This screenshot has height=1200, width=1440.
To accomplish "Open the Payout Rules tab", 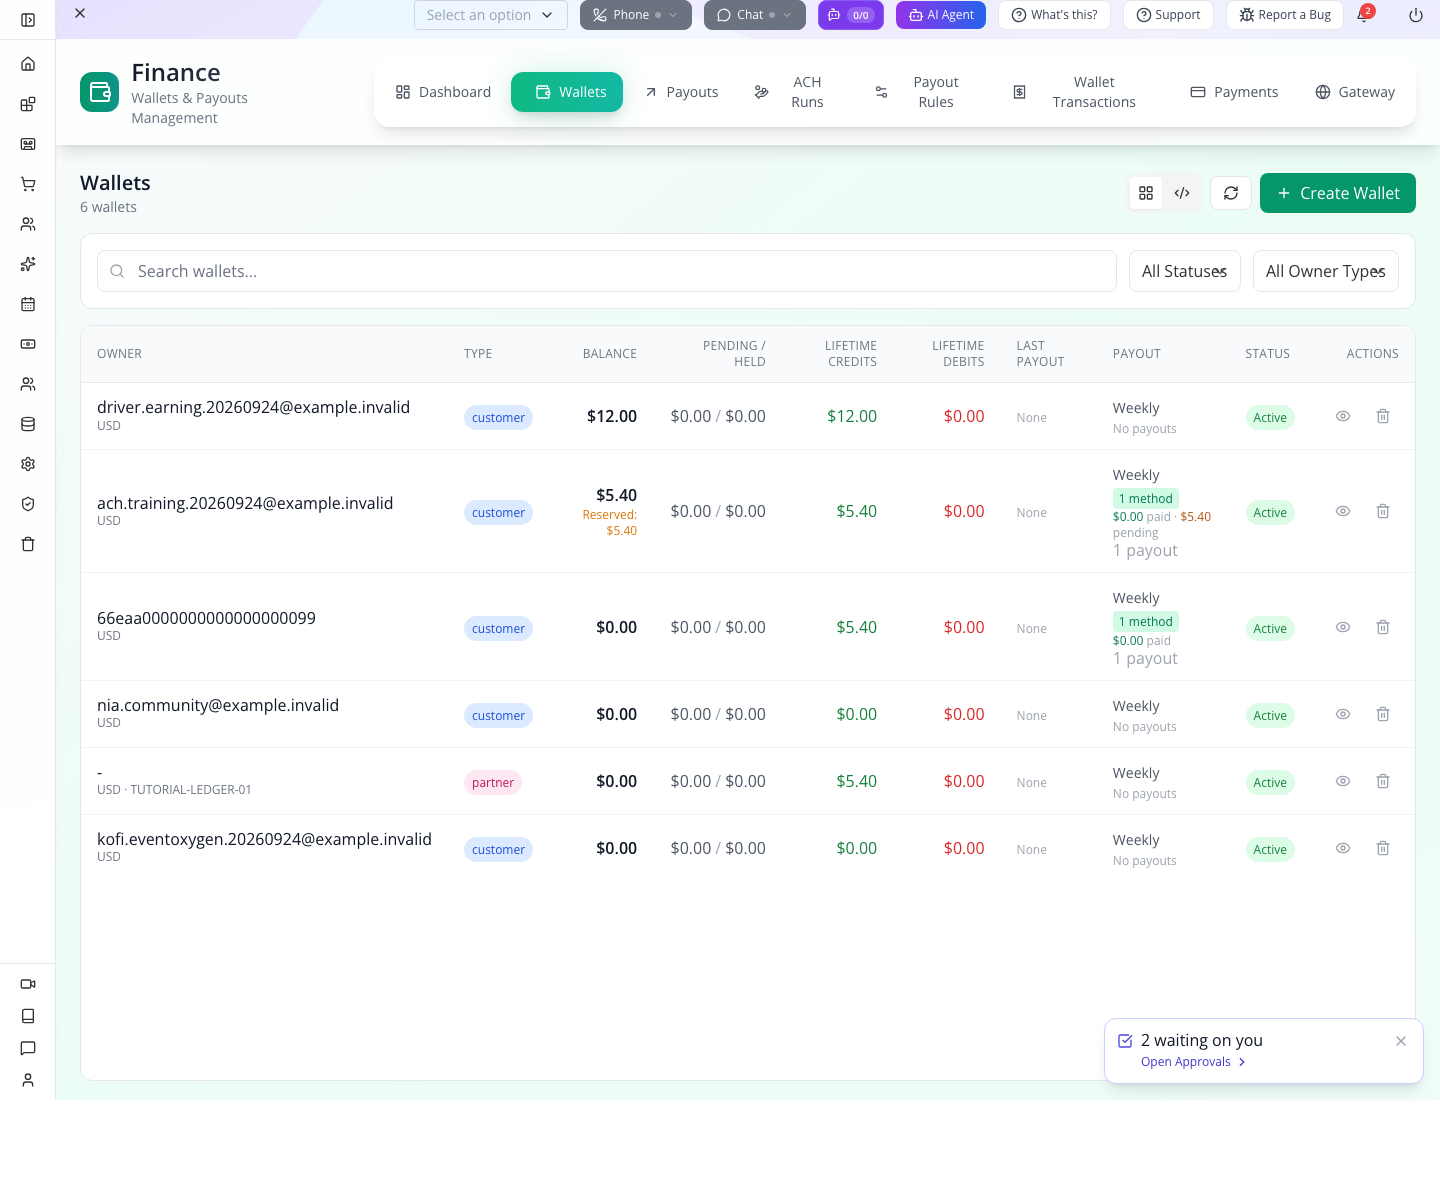I will point(916,92).
